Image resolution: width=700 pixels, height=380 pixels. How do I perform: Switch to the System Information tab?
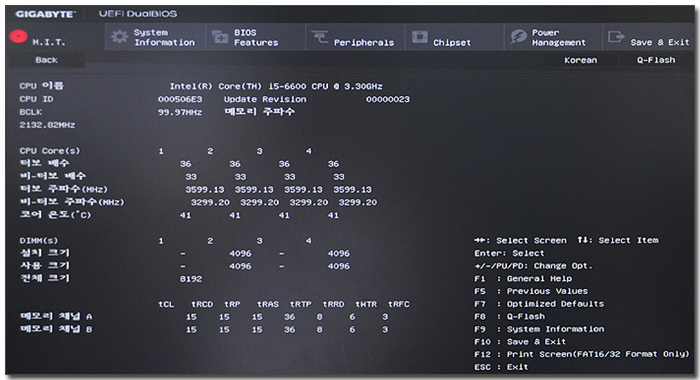(x=164, y=38)
